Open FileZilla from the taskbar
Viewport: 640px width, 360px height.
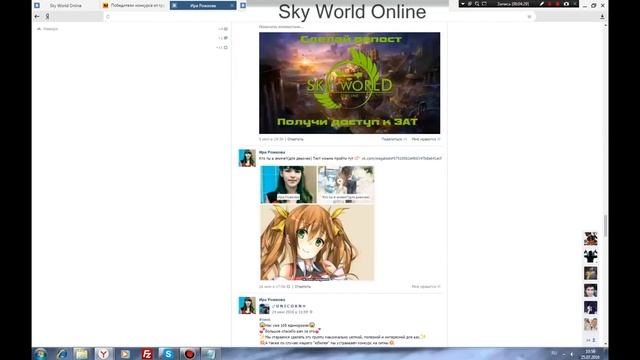[147, 354]
